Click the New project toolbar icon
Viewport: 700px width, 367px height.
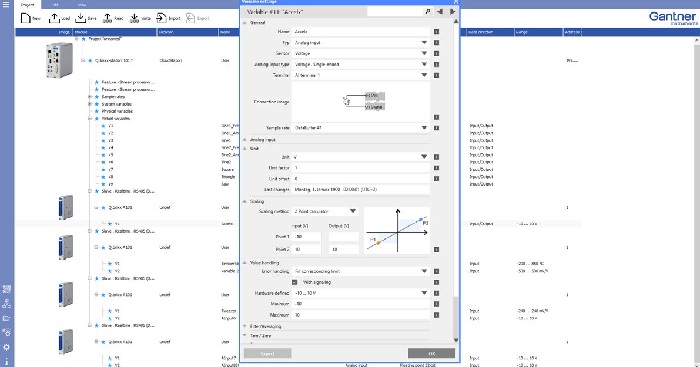26,18
